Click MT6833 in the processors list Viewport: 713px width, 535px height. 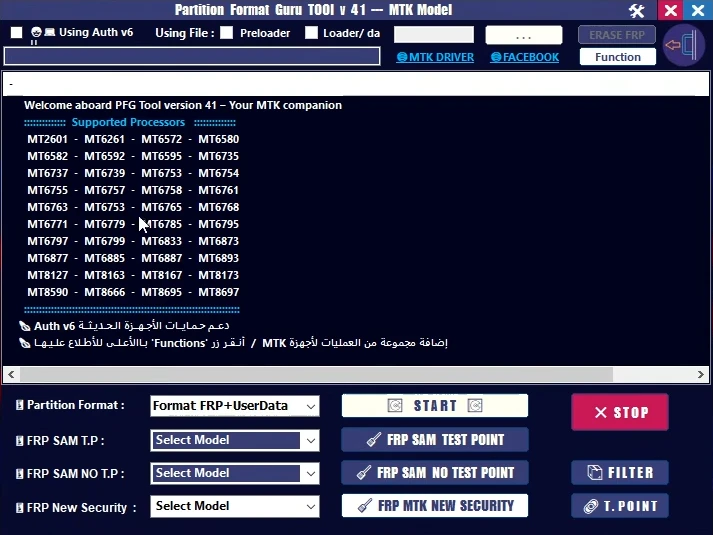coord(161,241)
